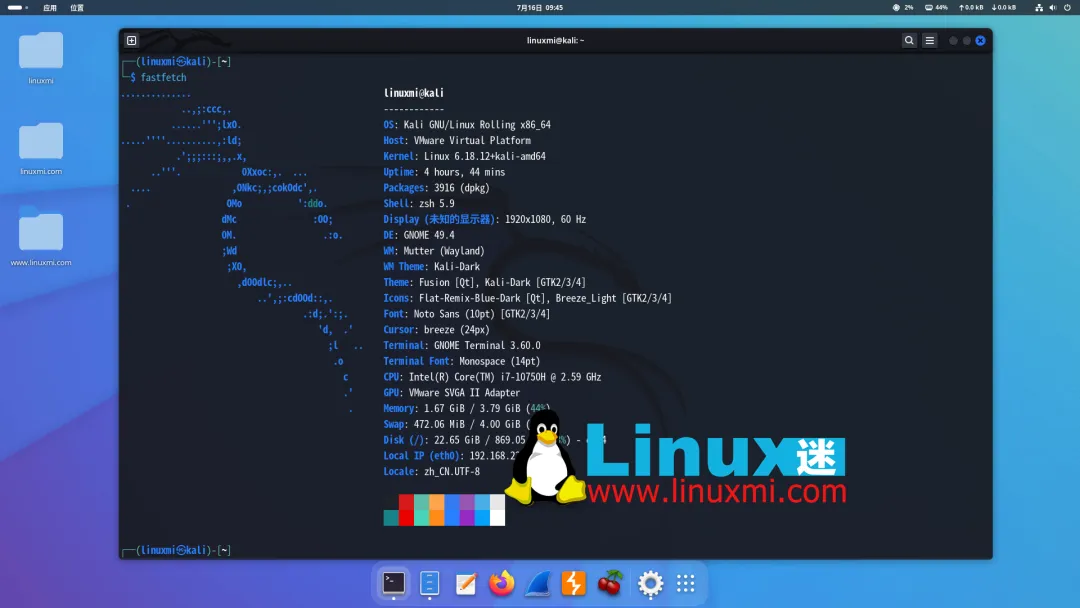
Task: Launch Firefox from the dock
Action: coord(501,583)
